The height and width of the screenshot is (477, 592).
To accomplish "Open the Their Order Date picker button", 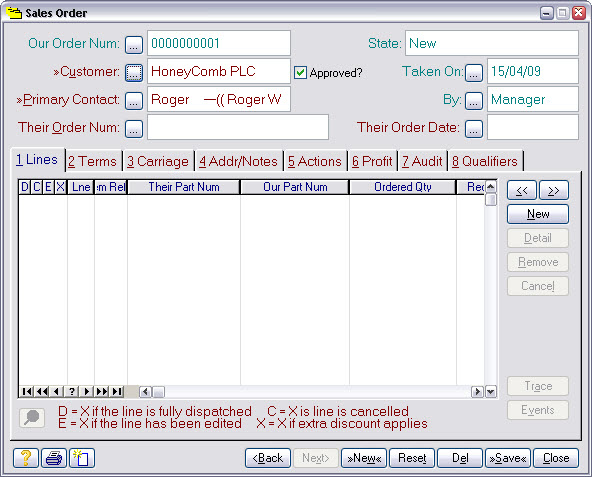I will tap(474, 129).
